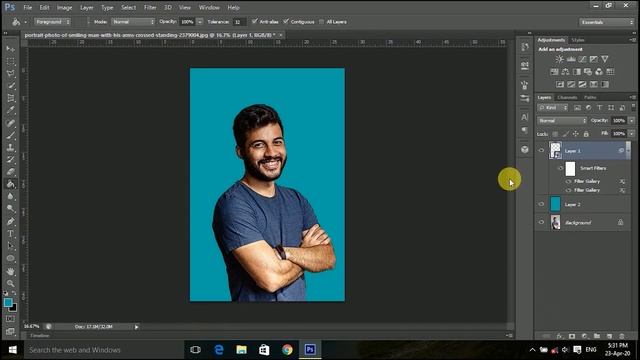The width and height of the screenshot is (640, 360).
Task: Toggle Background layer visibility eye
Action: coord(541,222)
